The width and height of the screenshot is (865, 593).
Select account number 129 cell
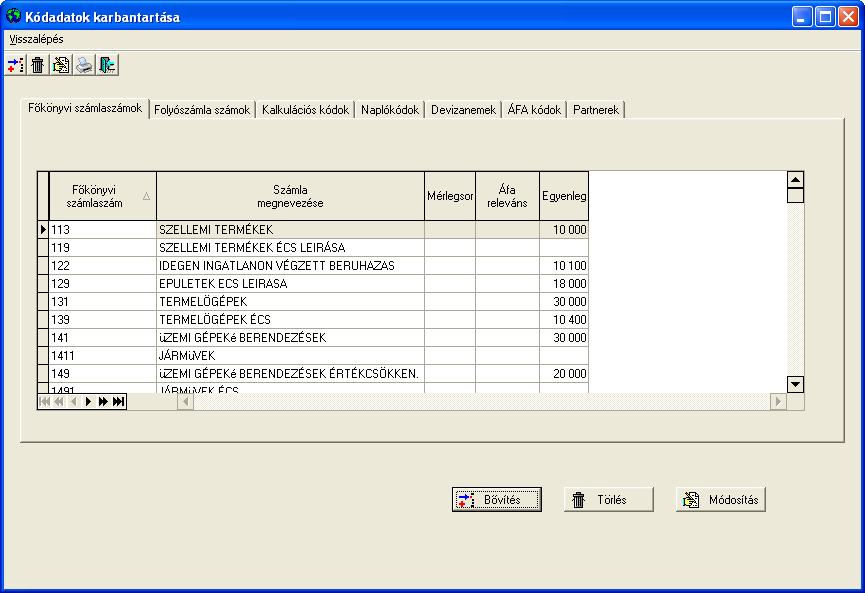click(x=103, y=284)
